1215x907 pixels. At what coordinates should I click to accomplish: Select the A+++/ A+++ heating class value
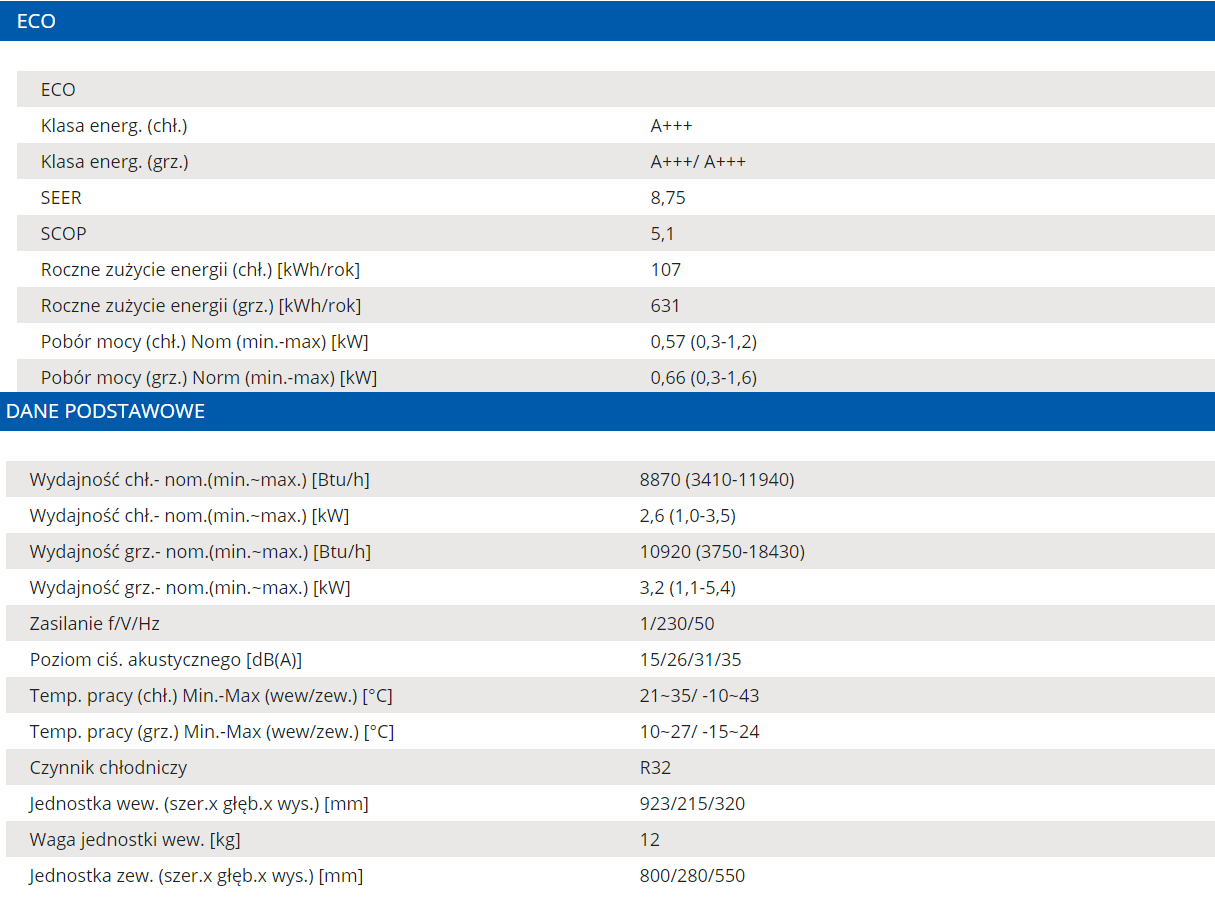(698, 162)
